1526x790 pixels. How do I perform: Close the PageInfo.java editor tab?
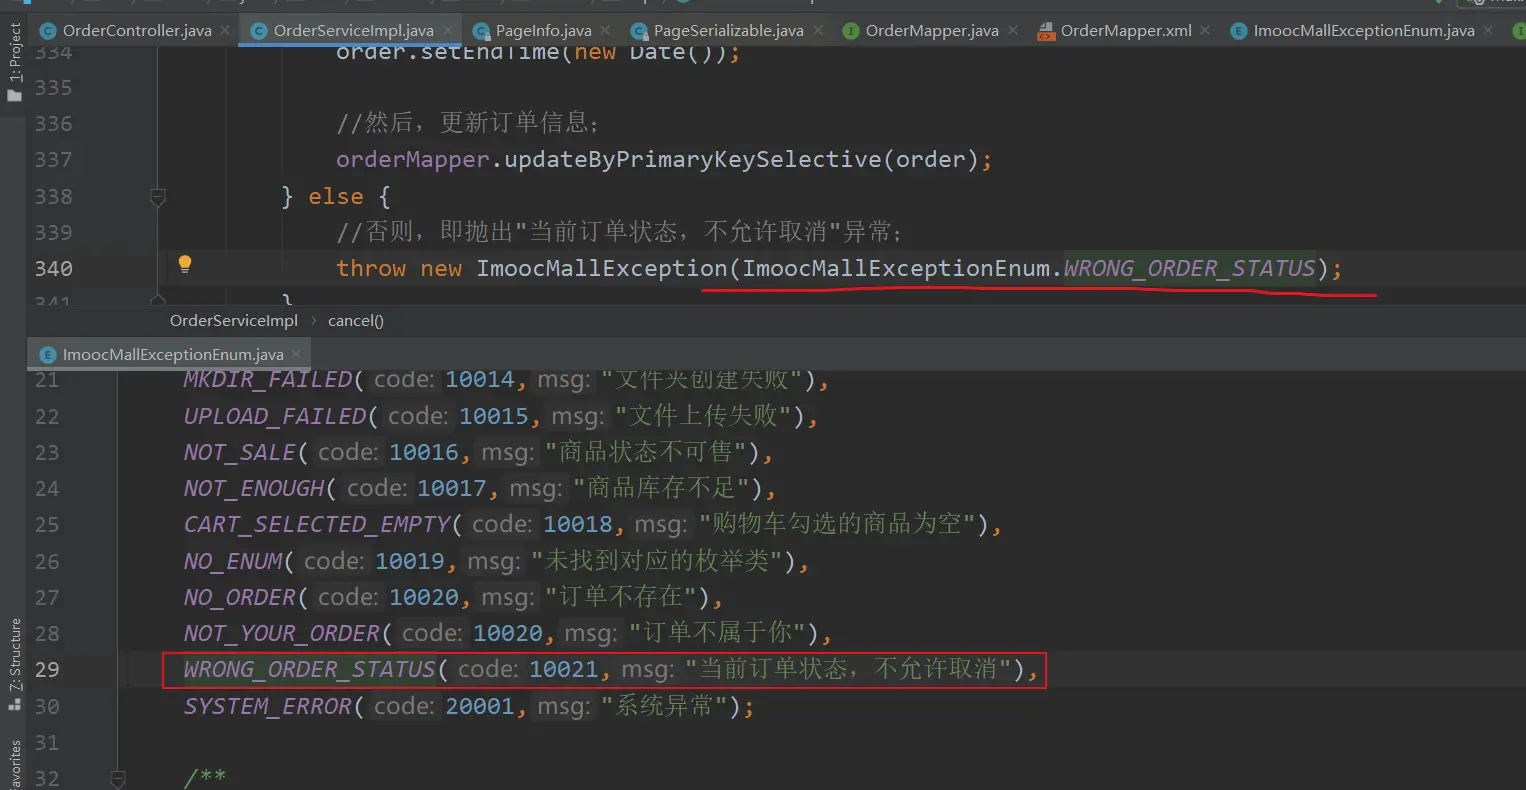(605, 31)
